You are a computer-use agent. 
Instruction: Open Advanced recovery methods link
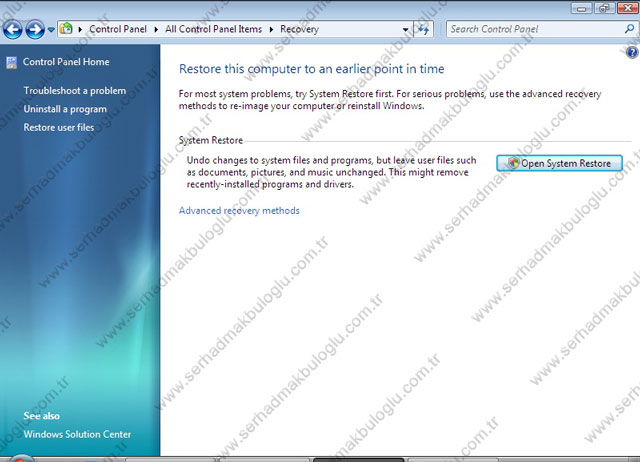pyautogui.click(x=239, y=211)
